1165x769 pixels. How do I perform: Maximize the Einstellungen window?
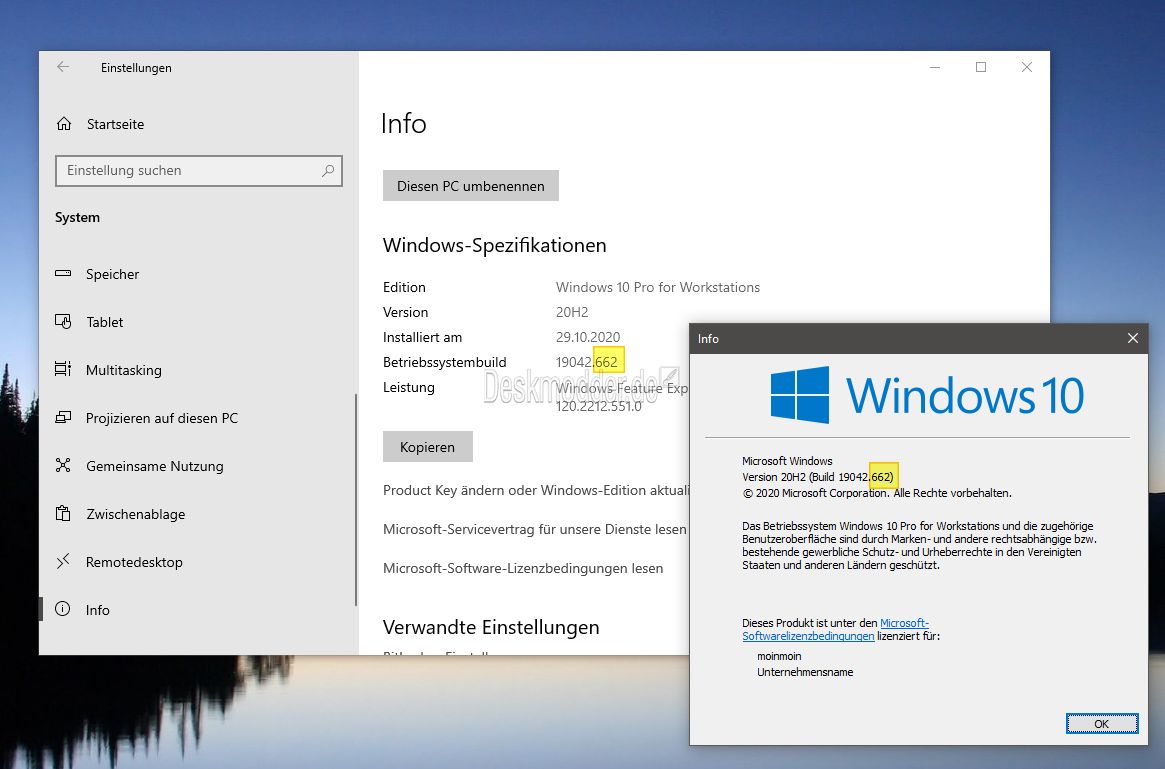[x=981, y=67]
